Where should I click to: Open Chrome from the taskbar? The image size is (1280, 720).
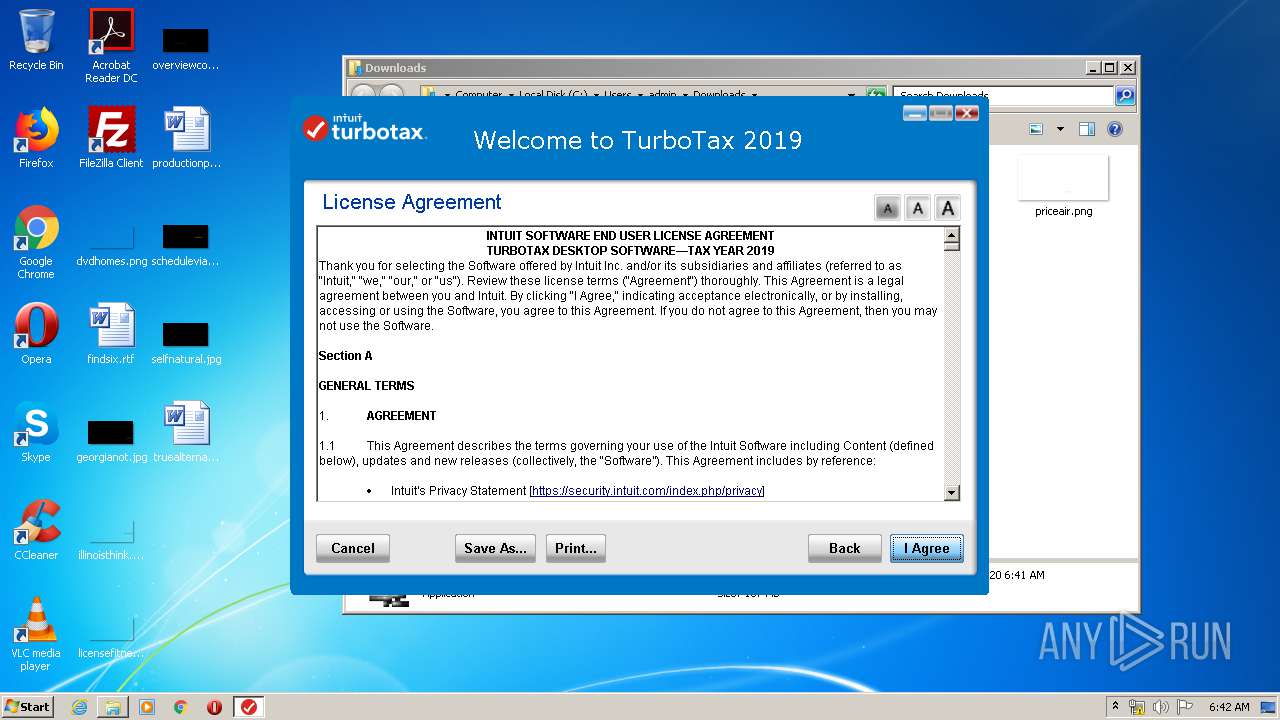pyautogui.click(x=181, y=707)
